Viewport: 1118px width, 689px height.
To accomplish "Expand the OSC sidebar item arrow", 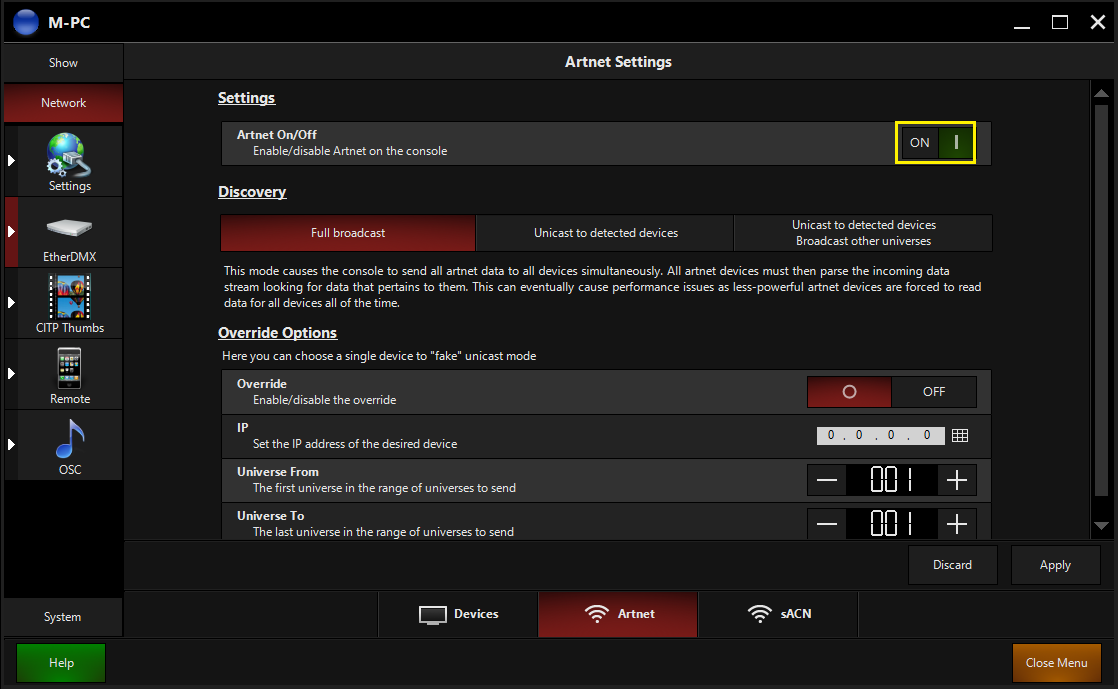I will 11,444.
